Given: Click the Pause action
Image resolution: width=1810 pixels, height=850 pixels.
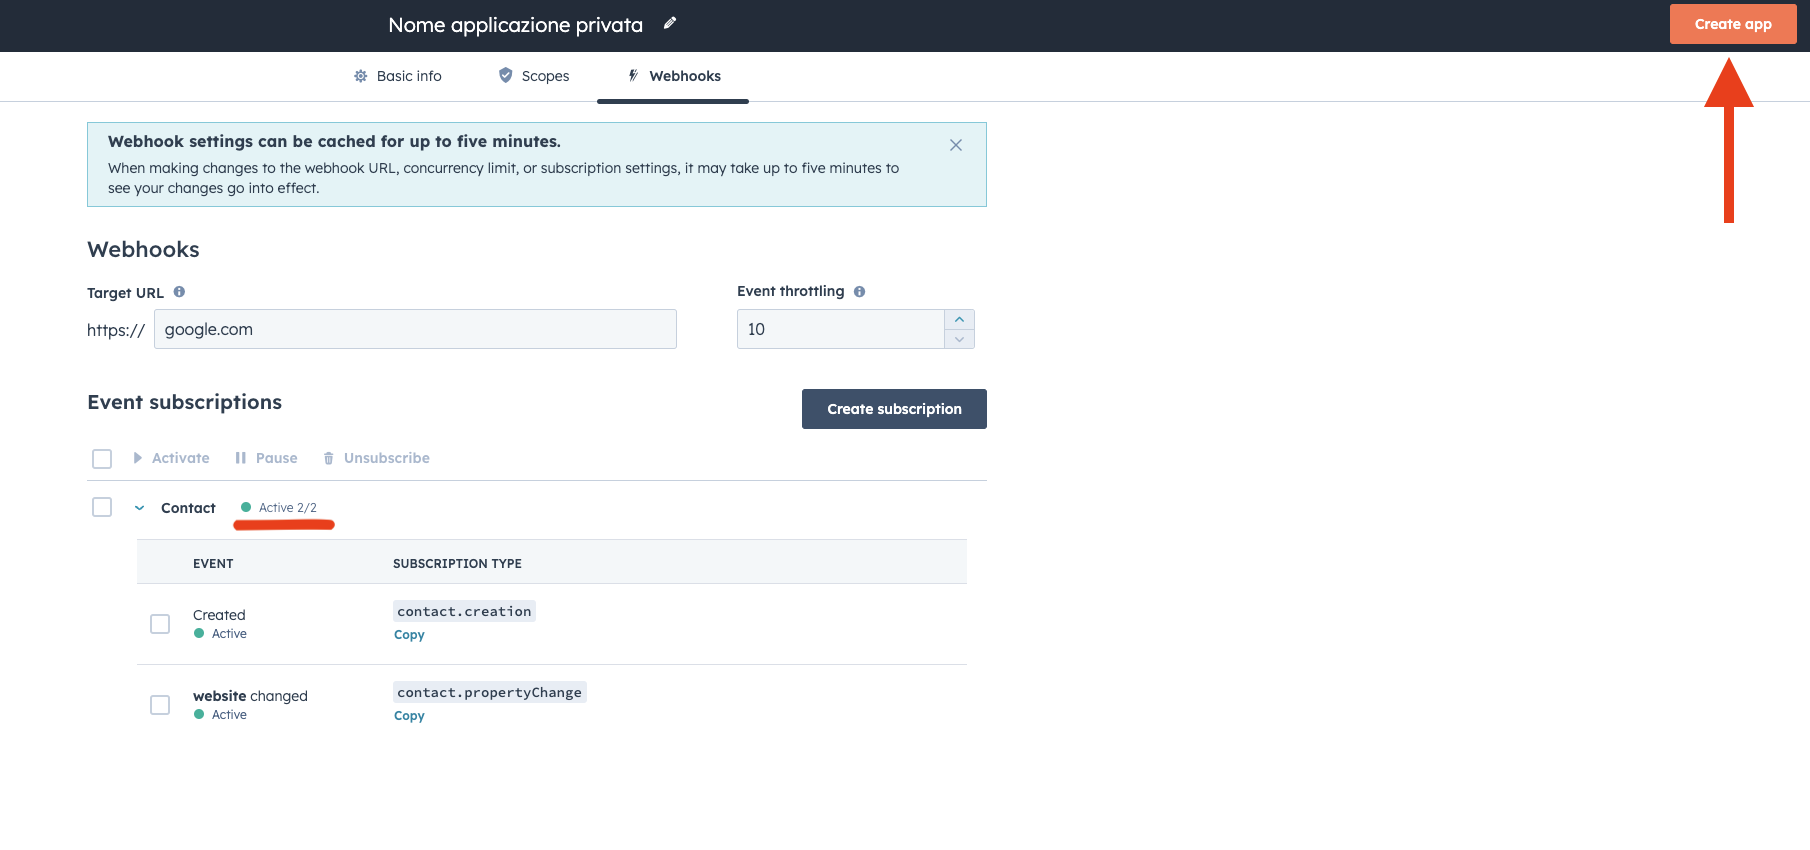Looking at the screenshot, I should (x=266, y=458).
